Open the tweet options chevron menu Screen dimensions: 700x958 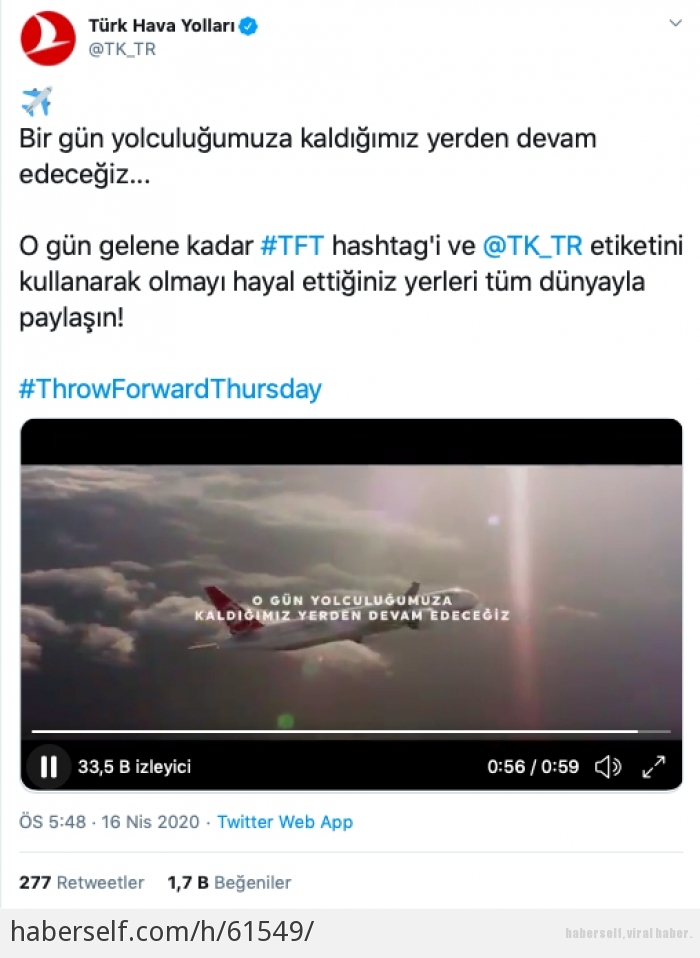tap(675, 23)
